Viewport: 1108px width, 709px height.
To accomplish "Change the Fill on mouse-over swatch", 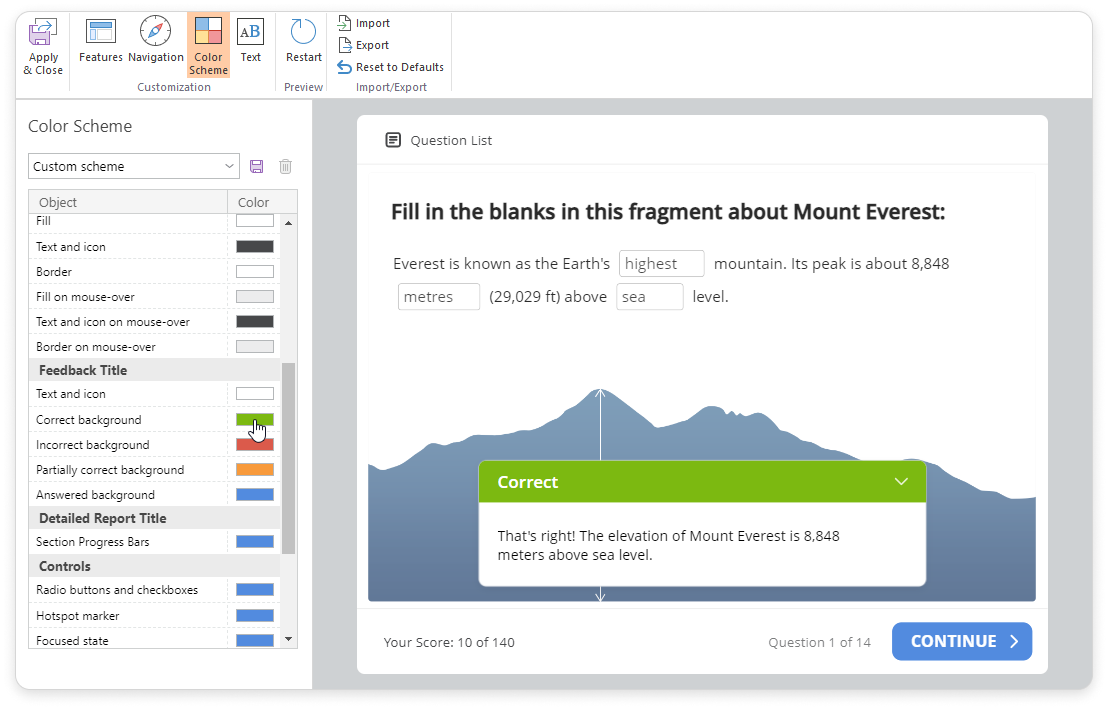I will click(254, 297).
